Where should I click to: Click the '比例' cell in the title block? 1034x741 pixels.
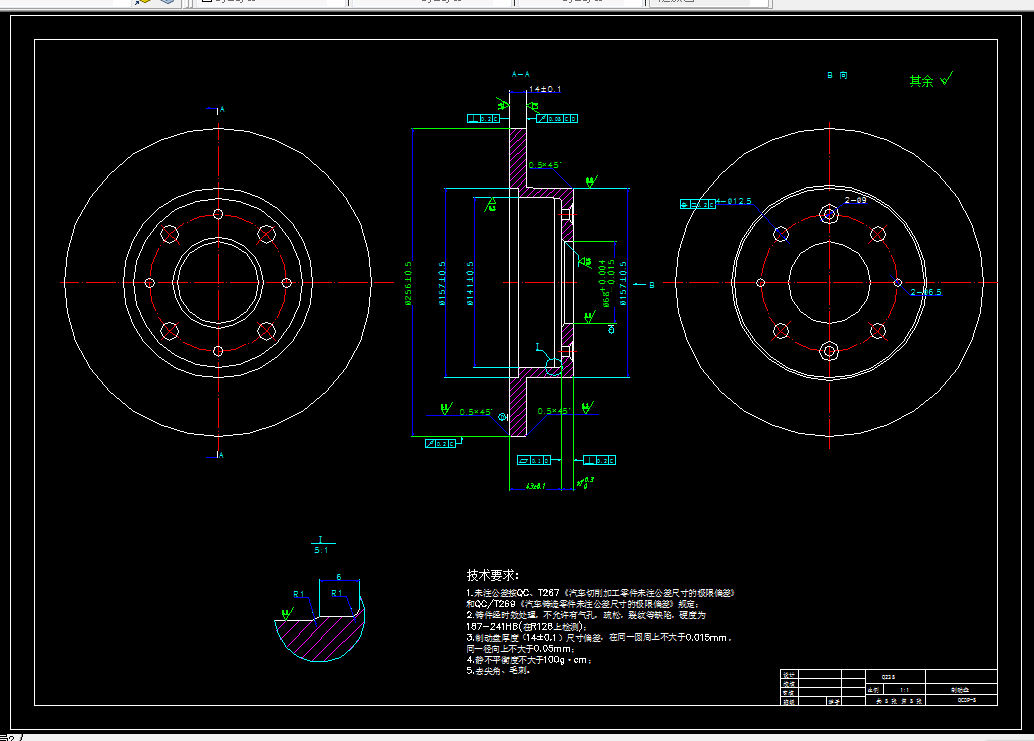pos(874,690)
